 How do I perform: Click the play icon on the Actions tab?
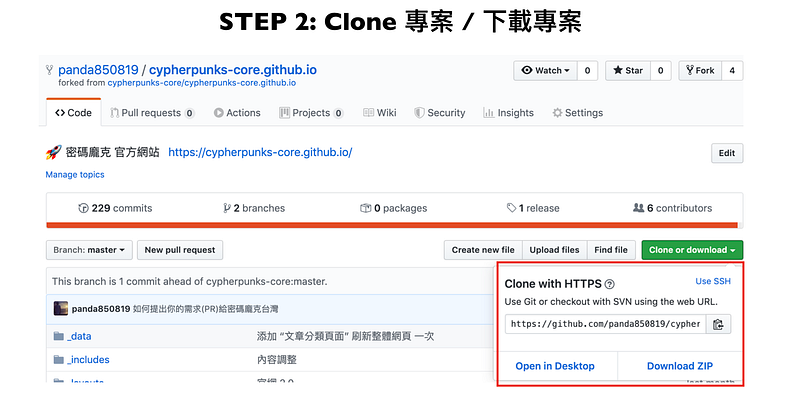pos(218,113)
